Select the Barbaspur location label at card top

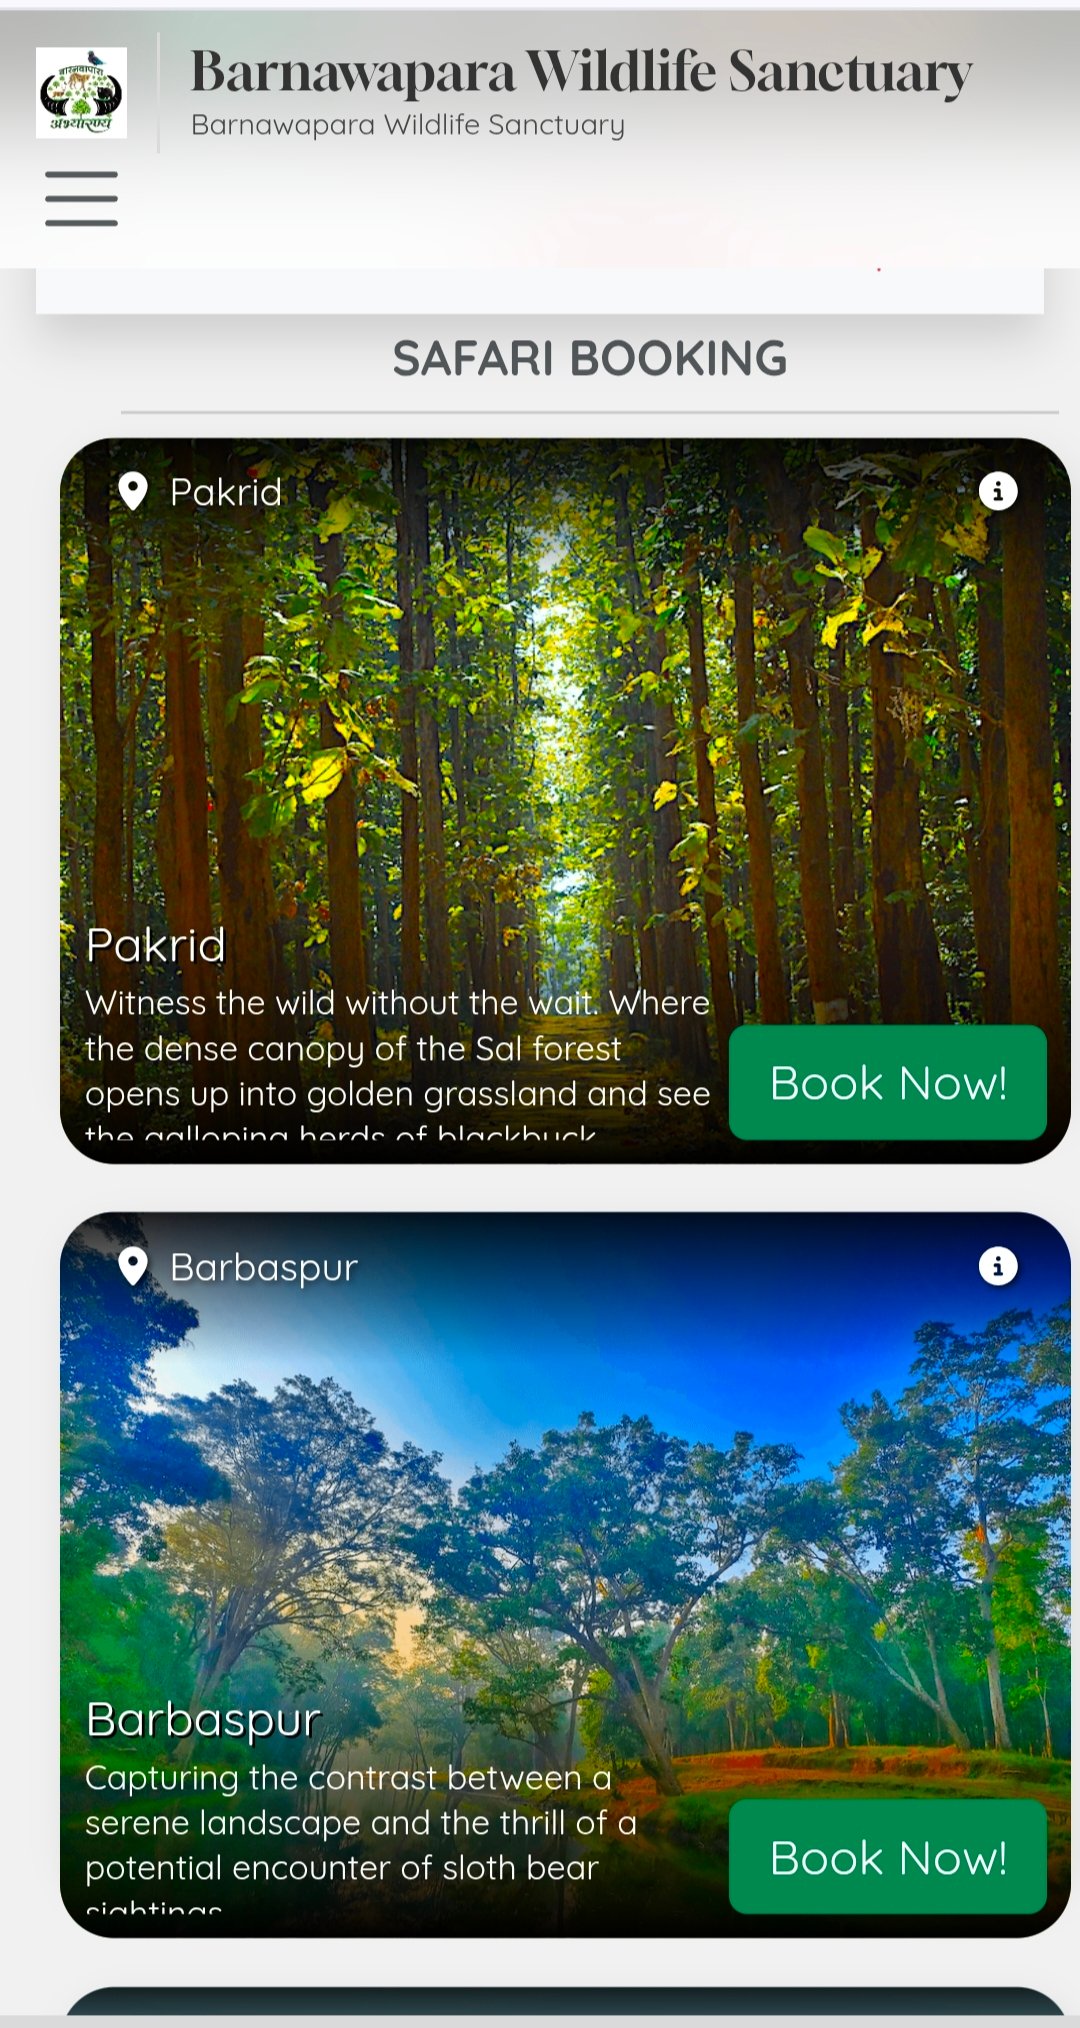click(264, 1267)
